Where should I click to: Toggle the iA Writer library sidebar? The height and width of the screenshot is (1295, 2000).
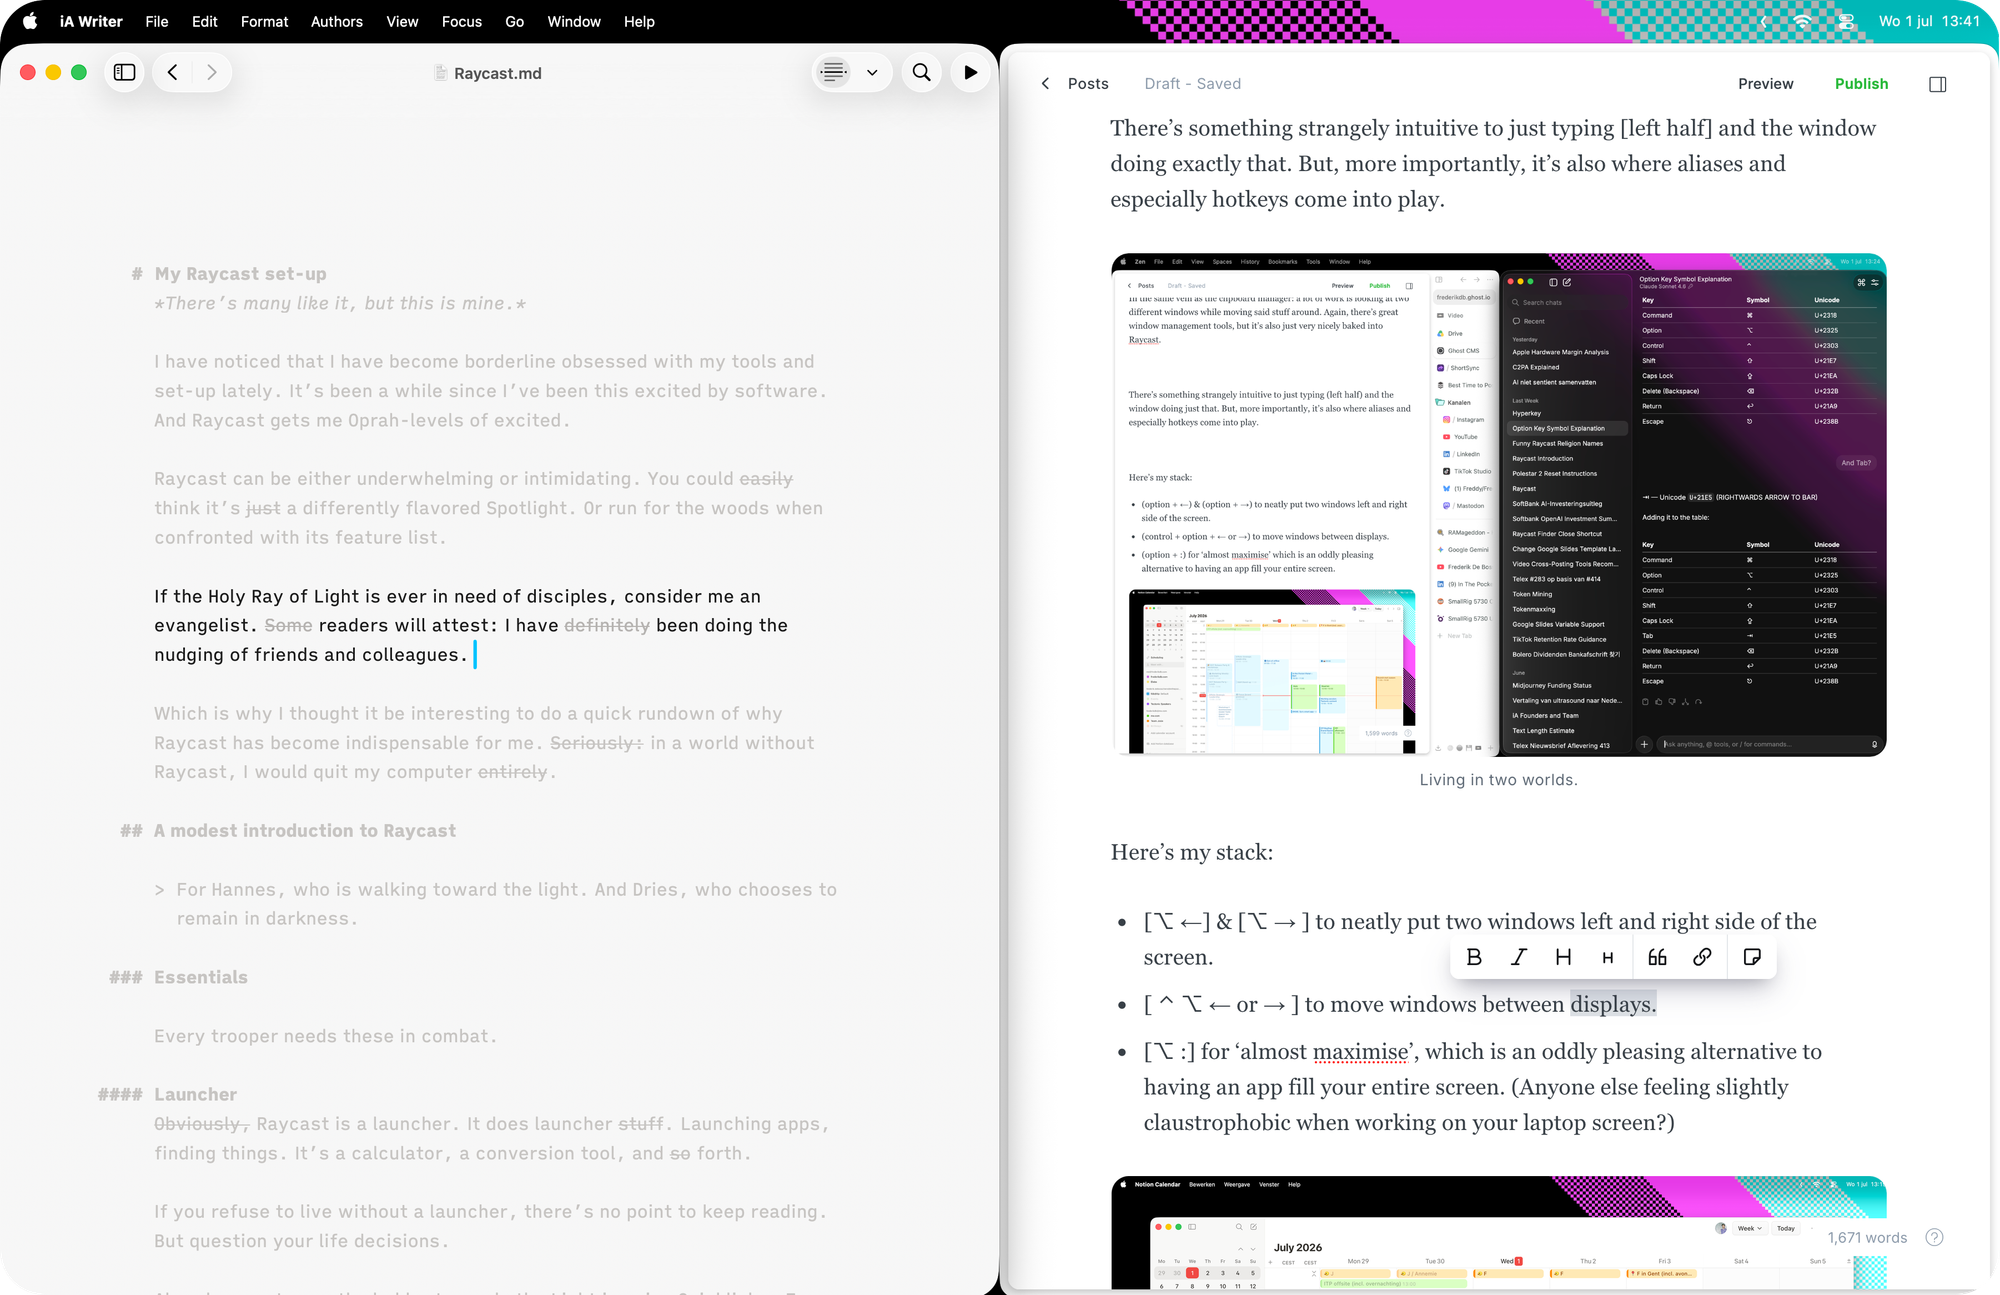(x=125, y=72)
